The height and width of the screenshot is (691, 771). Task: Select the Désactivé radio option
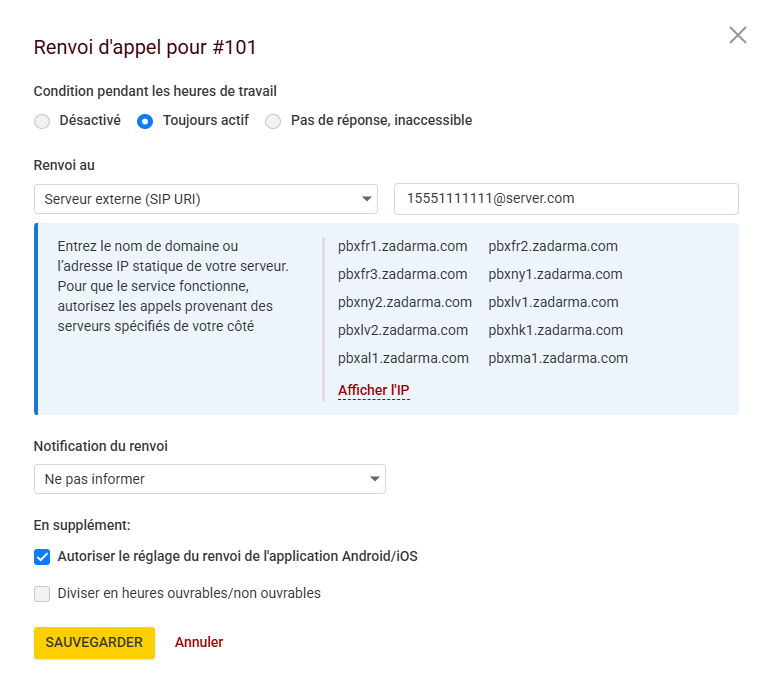(x=42, y=121)
